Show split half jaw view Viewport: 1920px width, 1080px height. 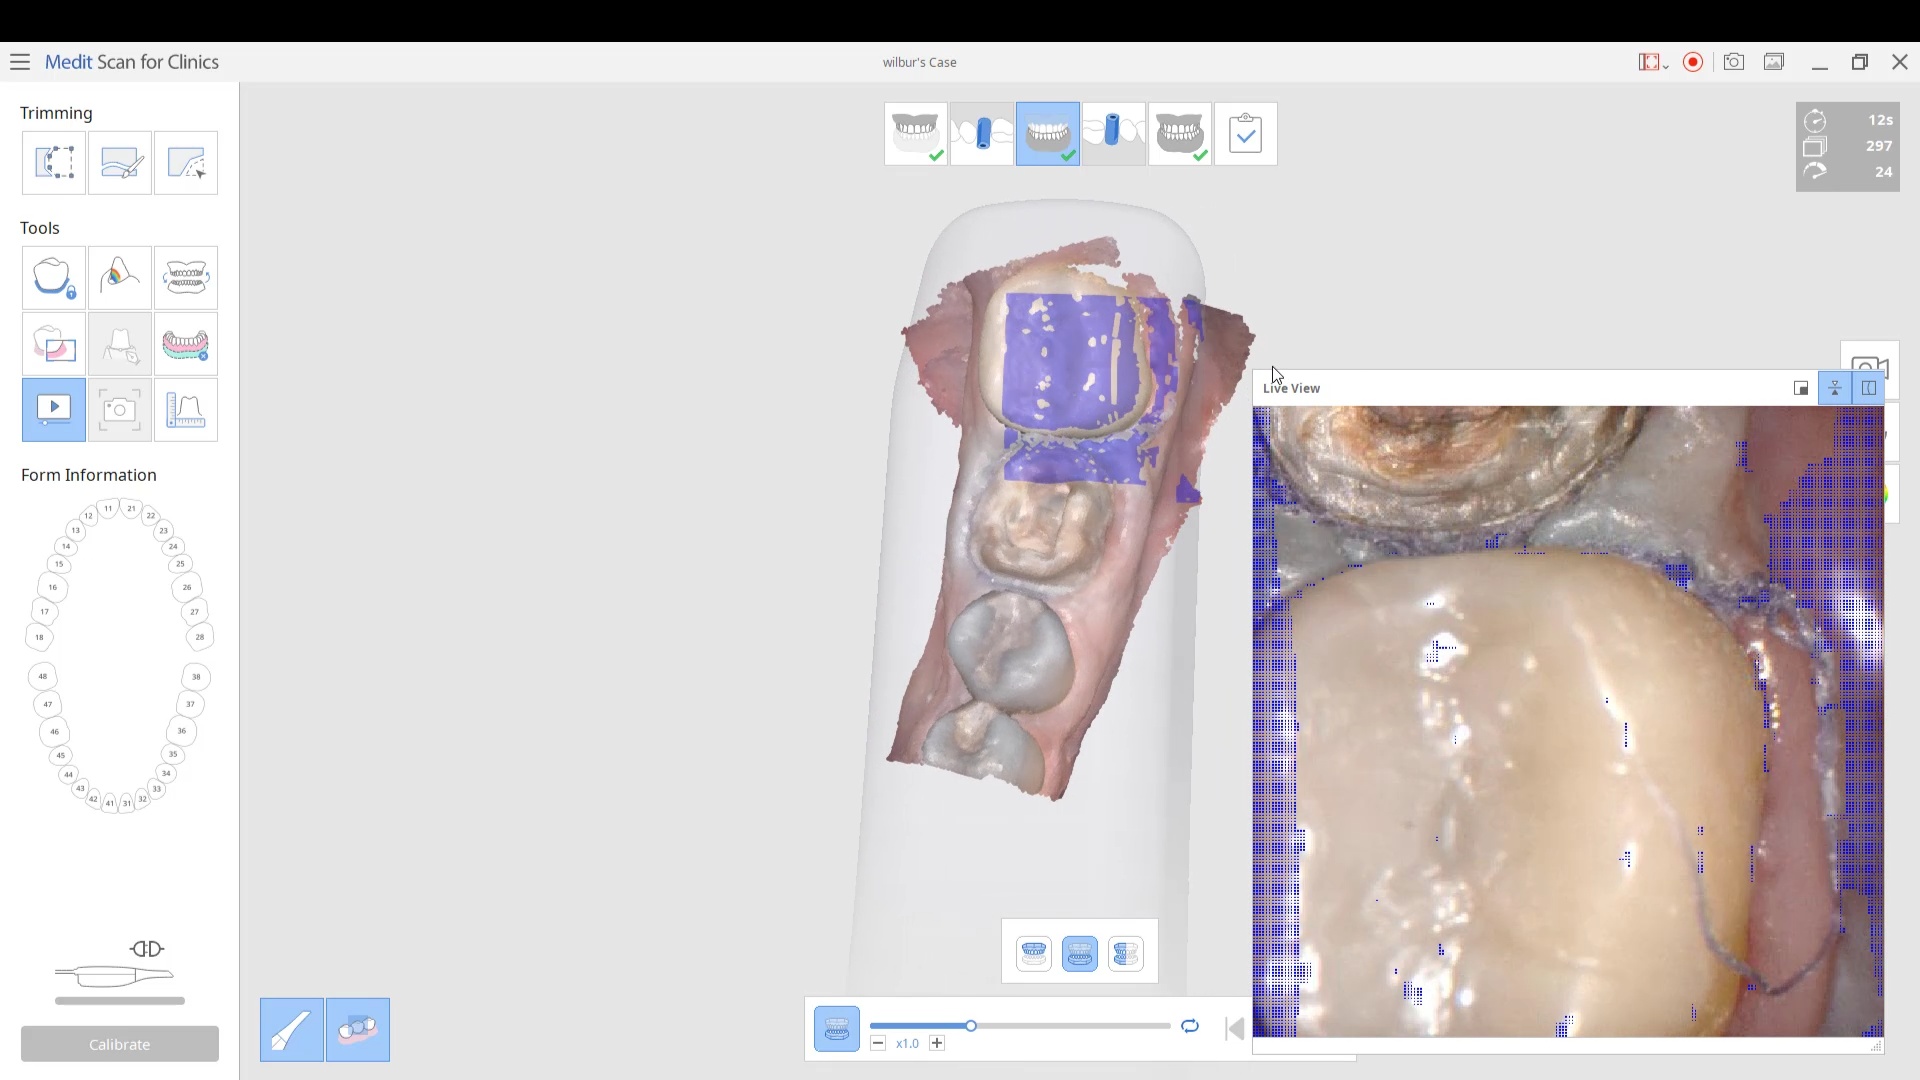click(x=1126, y=954)
